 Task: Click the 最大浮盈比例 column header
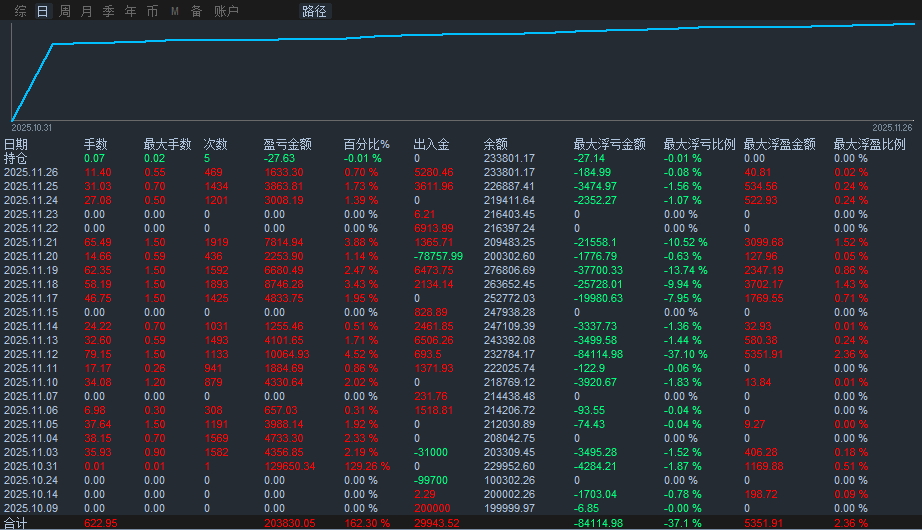tap(870, 144)
